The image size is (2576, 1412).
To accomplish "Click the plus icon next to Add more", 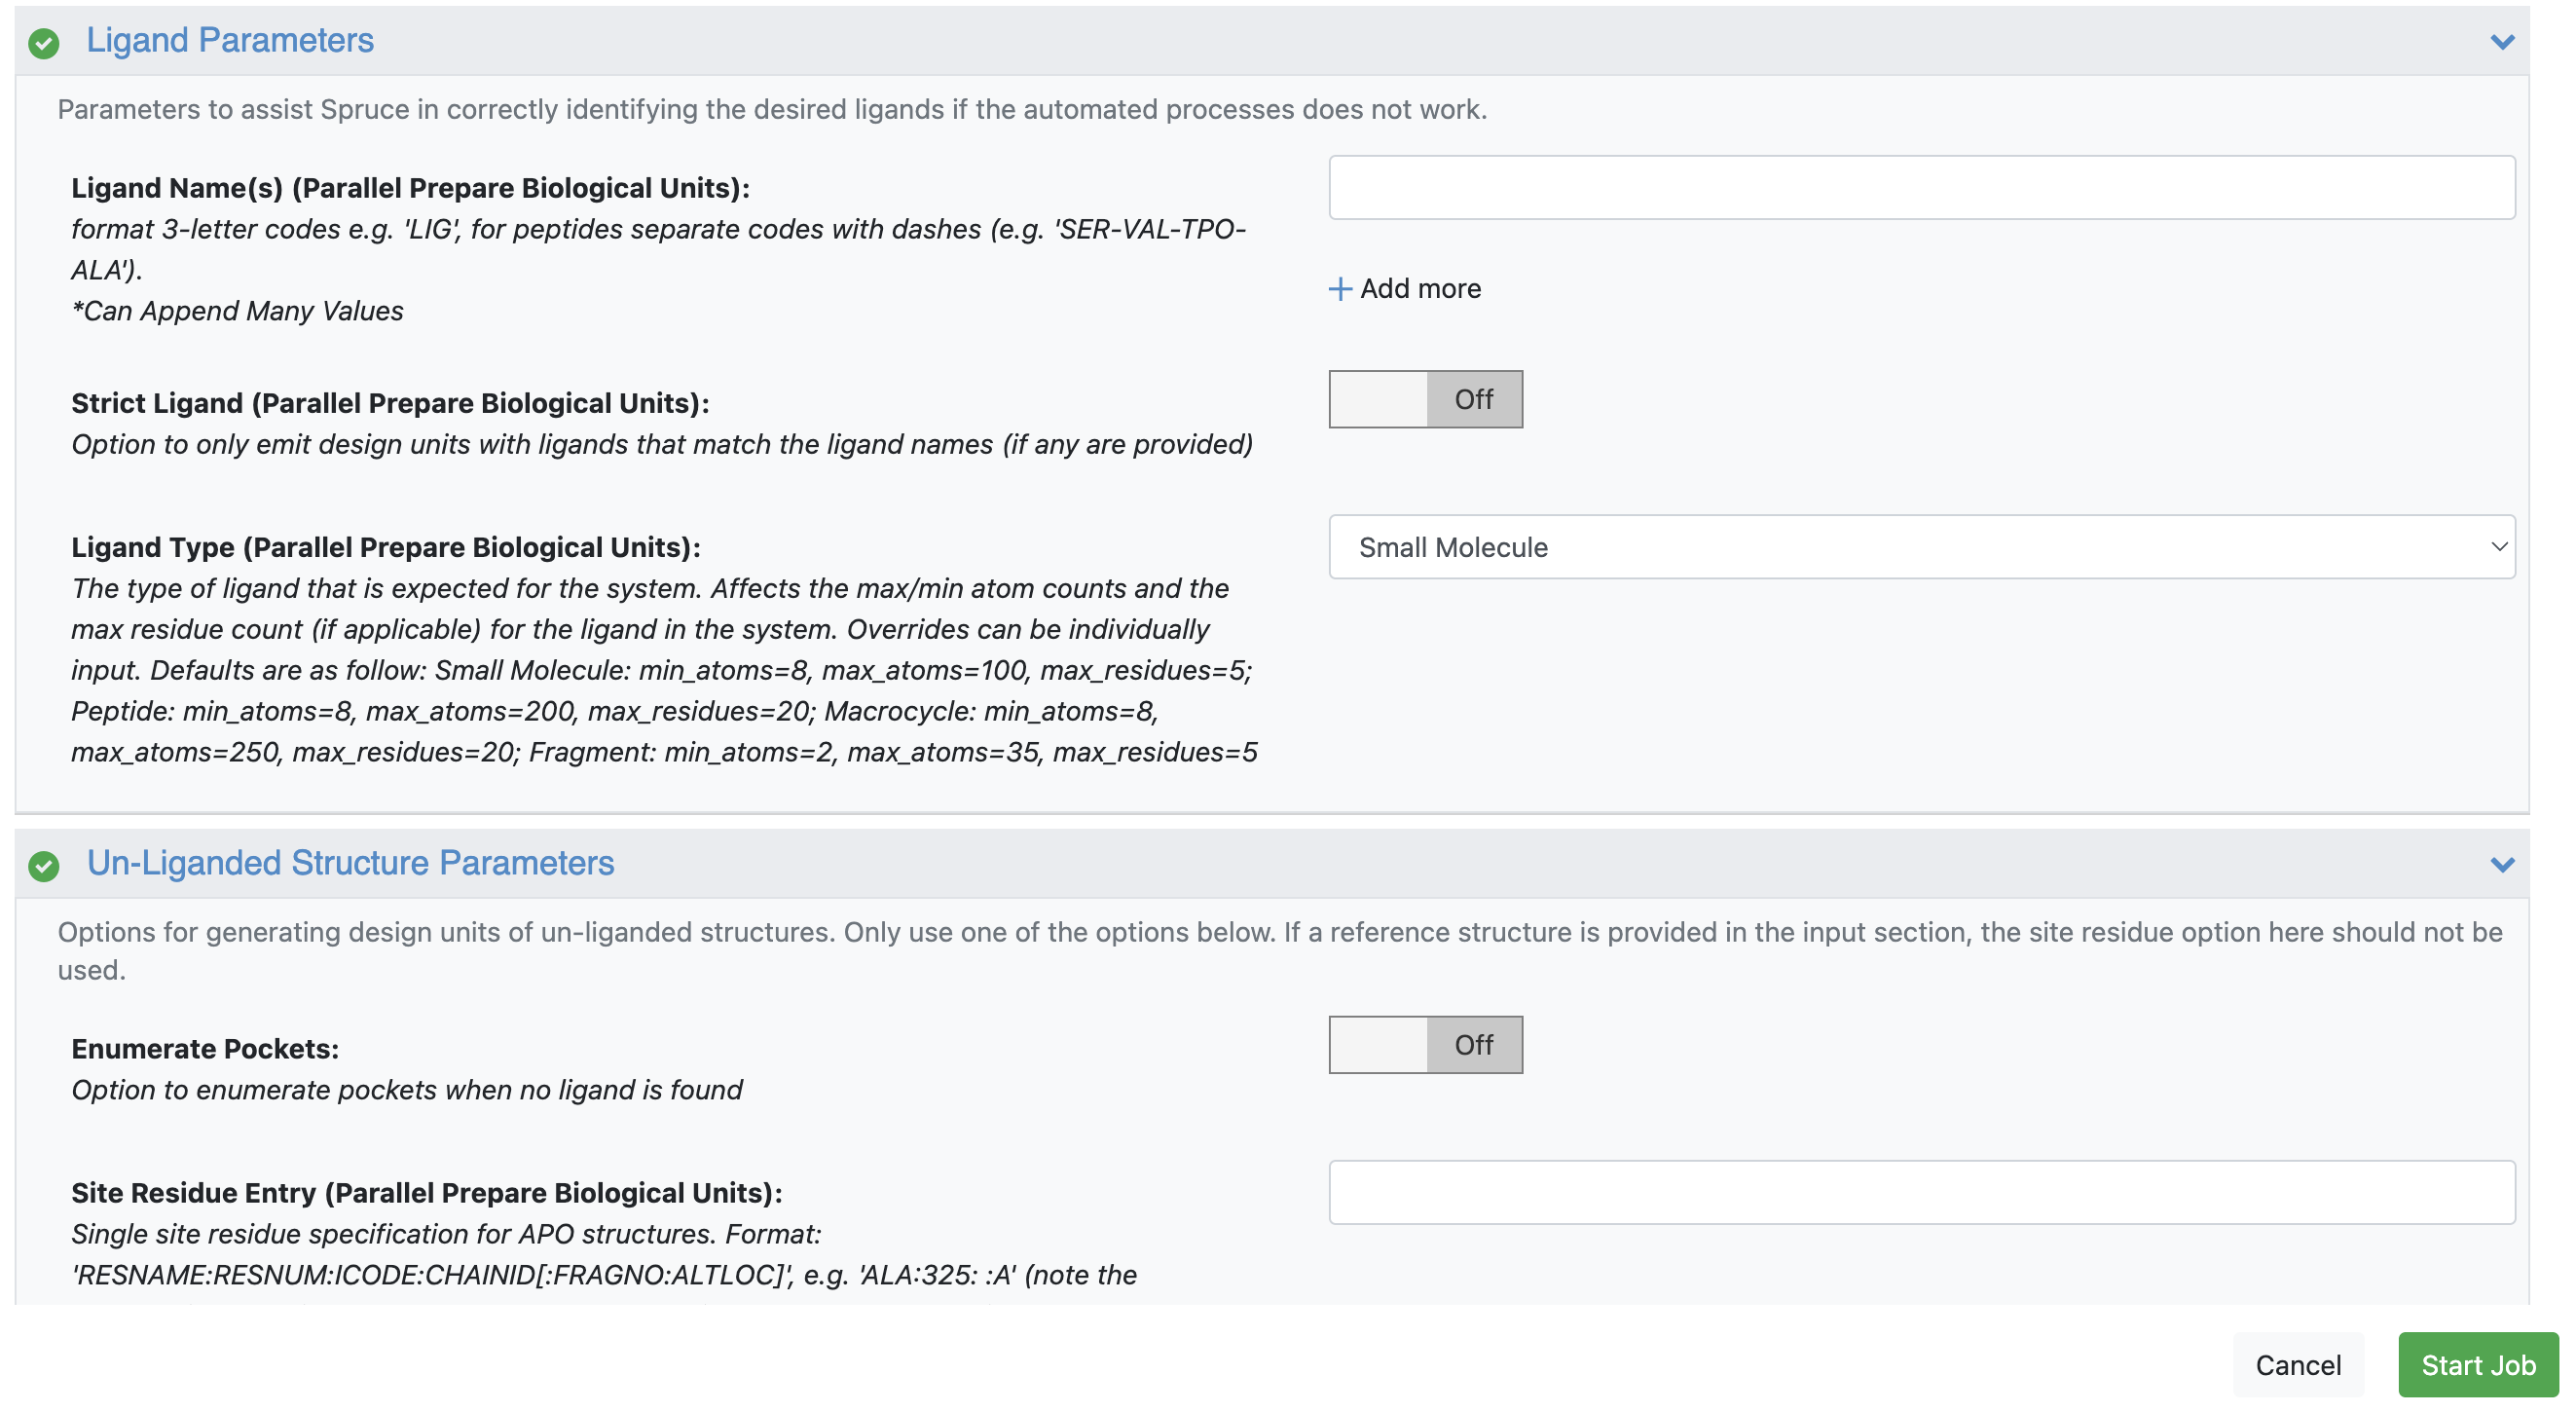I will 1339,289.
